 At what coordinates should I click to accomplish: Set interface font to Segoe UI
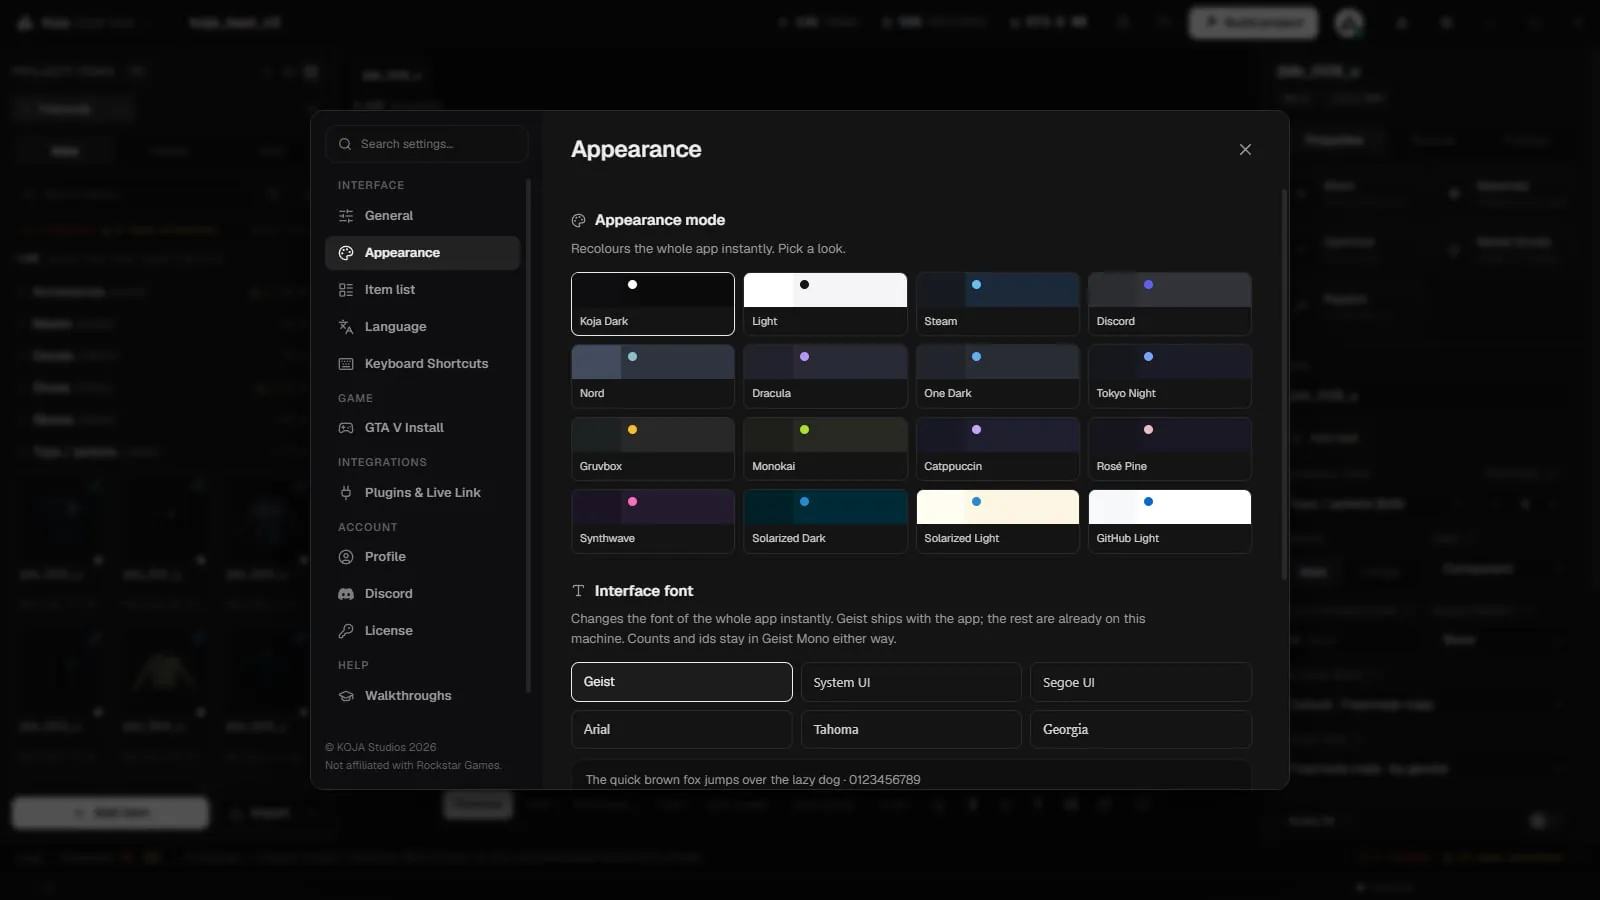pos(1141,682)
